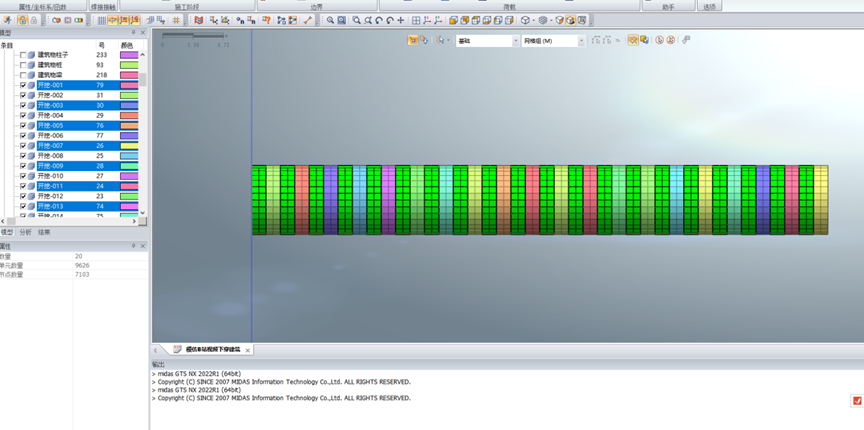Switch to the 分析 tab

25,233
